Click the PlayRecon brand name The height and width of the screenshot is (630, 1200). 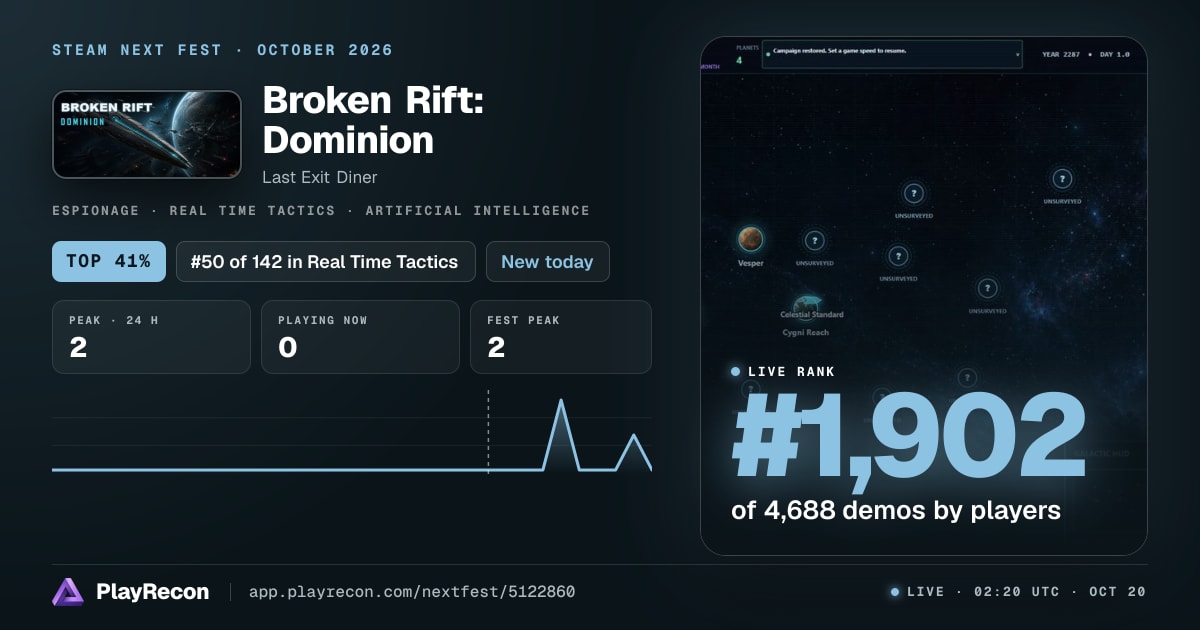tap(153, 592)
